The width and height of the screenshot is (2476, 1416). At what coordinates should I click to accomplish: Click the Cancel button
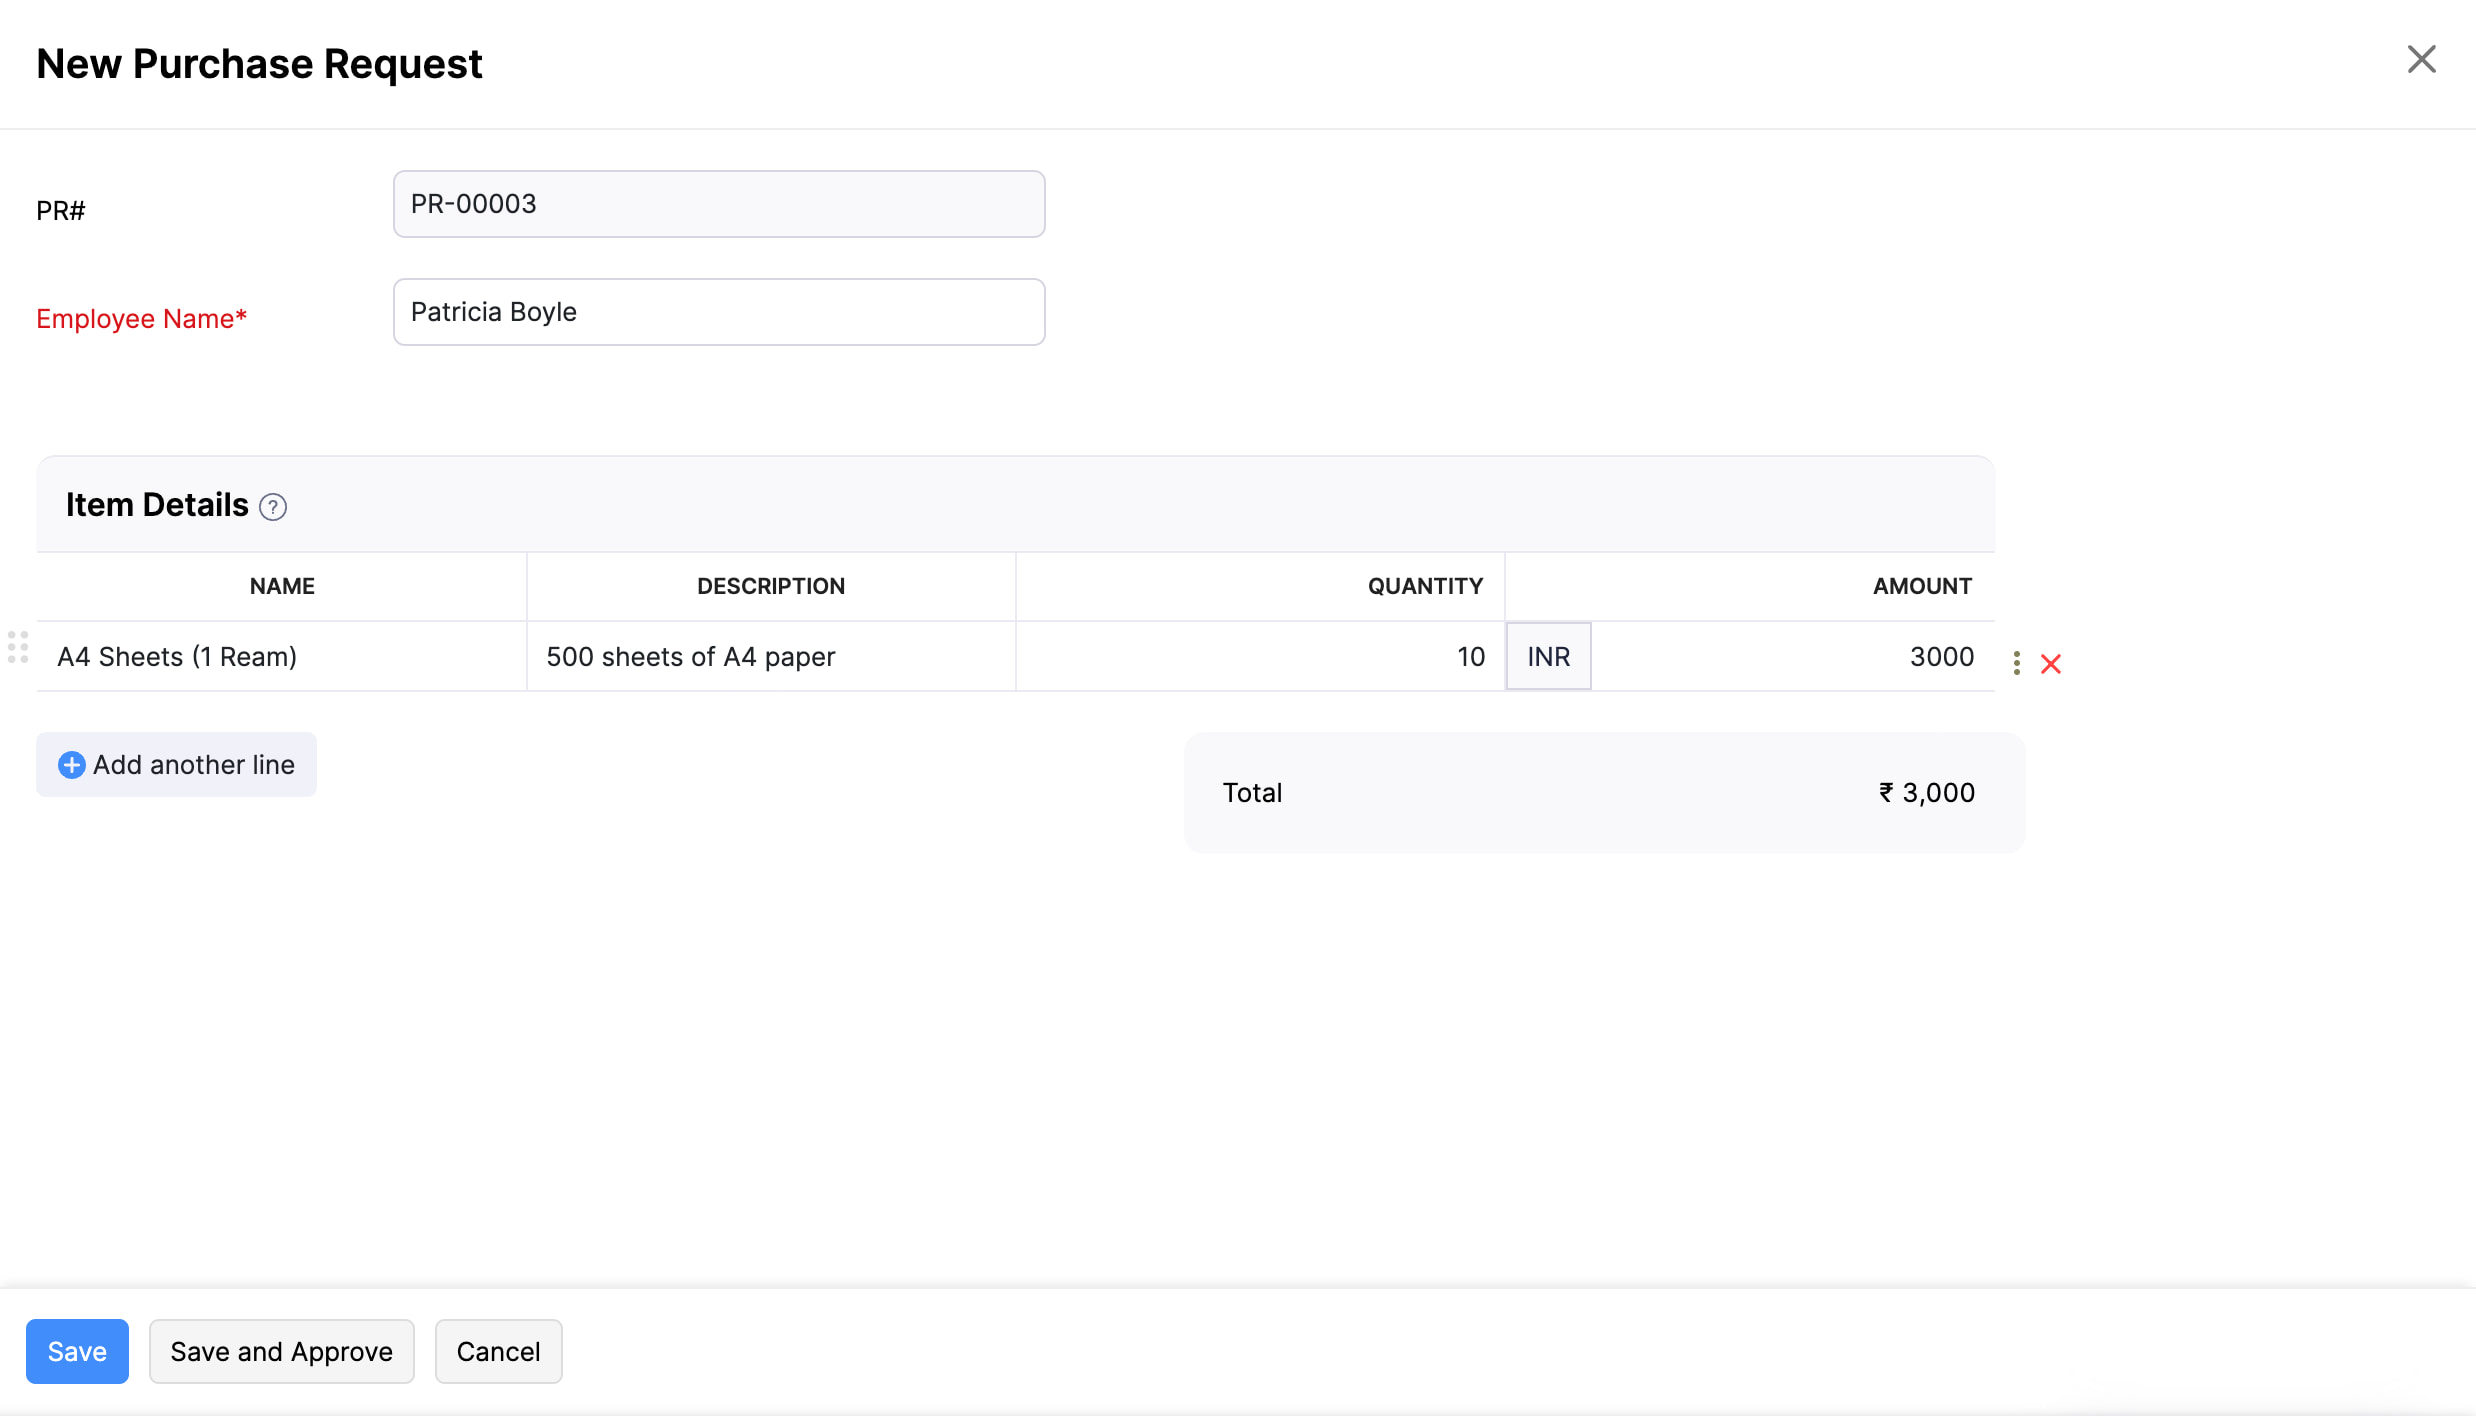point(498,1351)
